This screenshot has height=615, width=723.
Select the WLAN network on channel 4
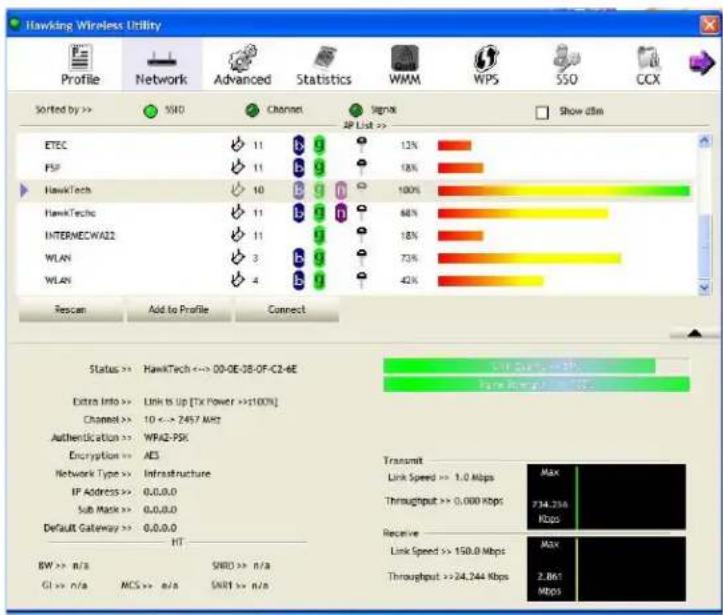tap(356, 280)
